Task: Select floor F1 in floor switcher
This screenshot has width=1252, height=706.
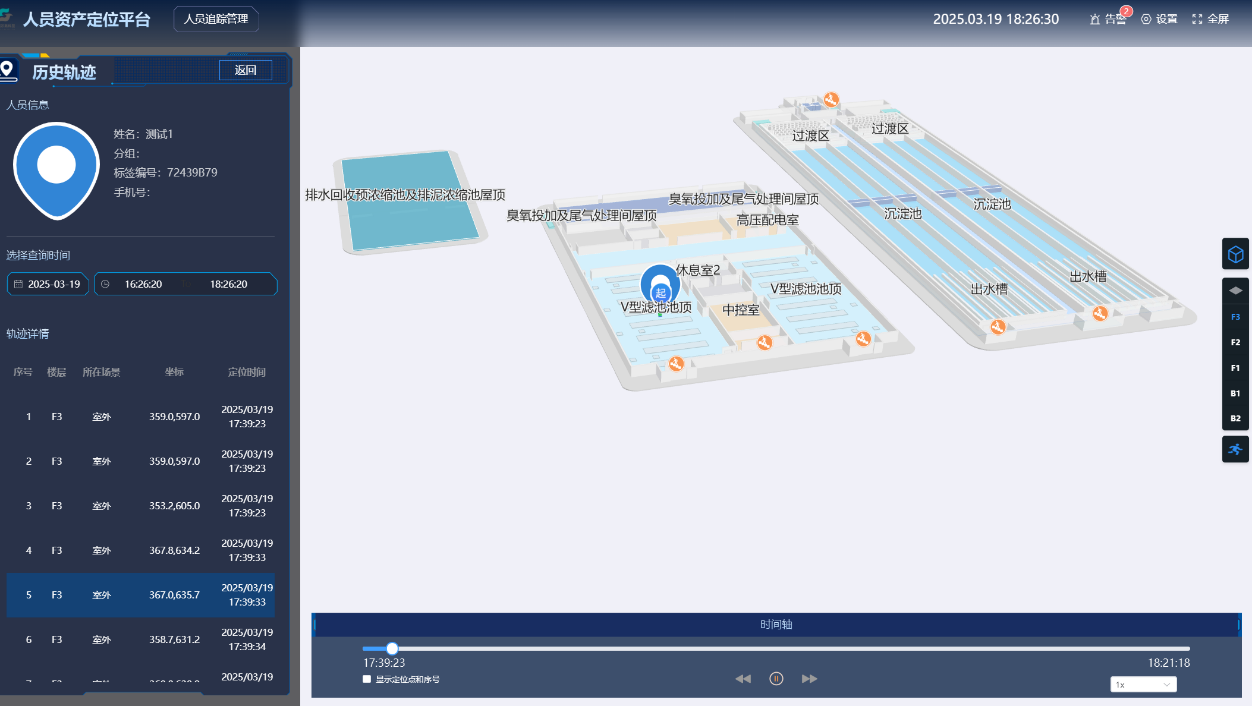Action: coord(1236,368)
